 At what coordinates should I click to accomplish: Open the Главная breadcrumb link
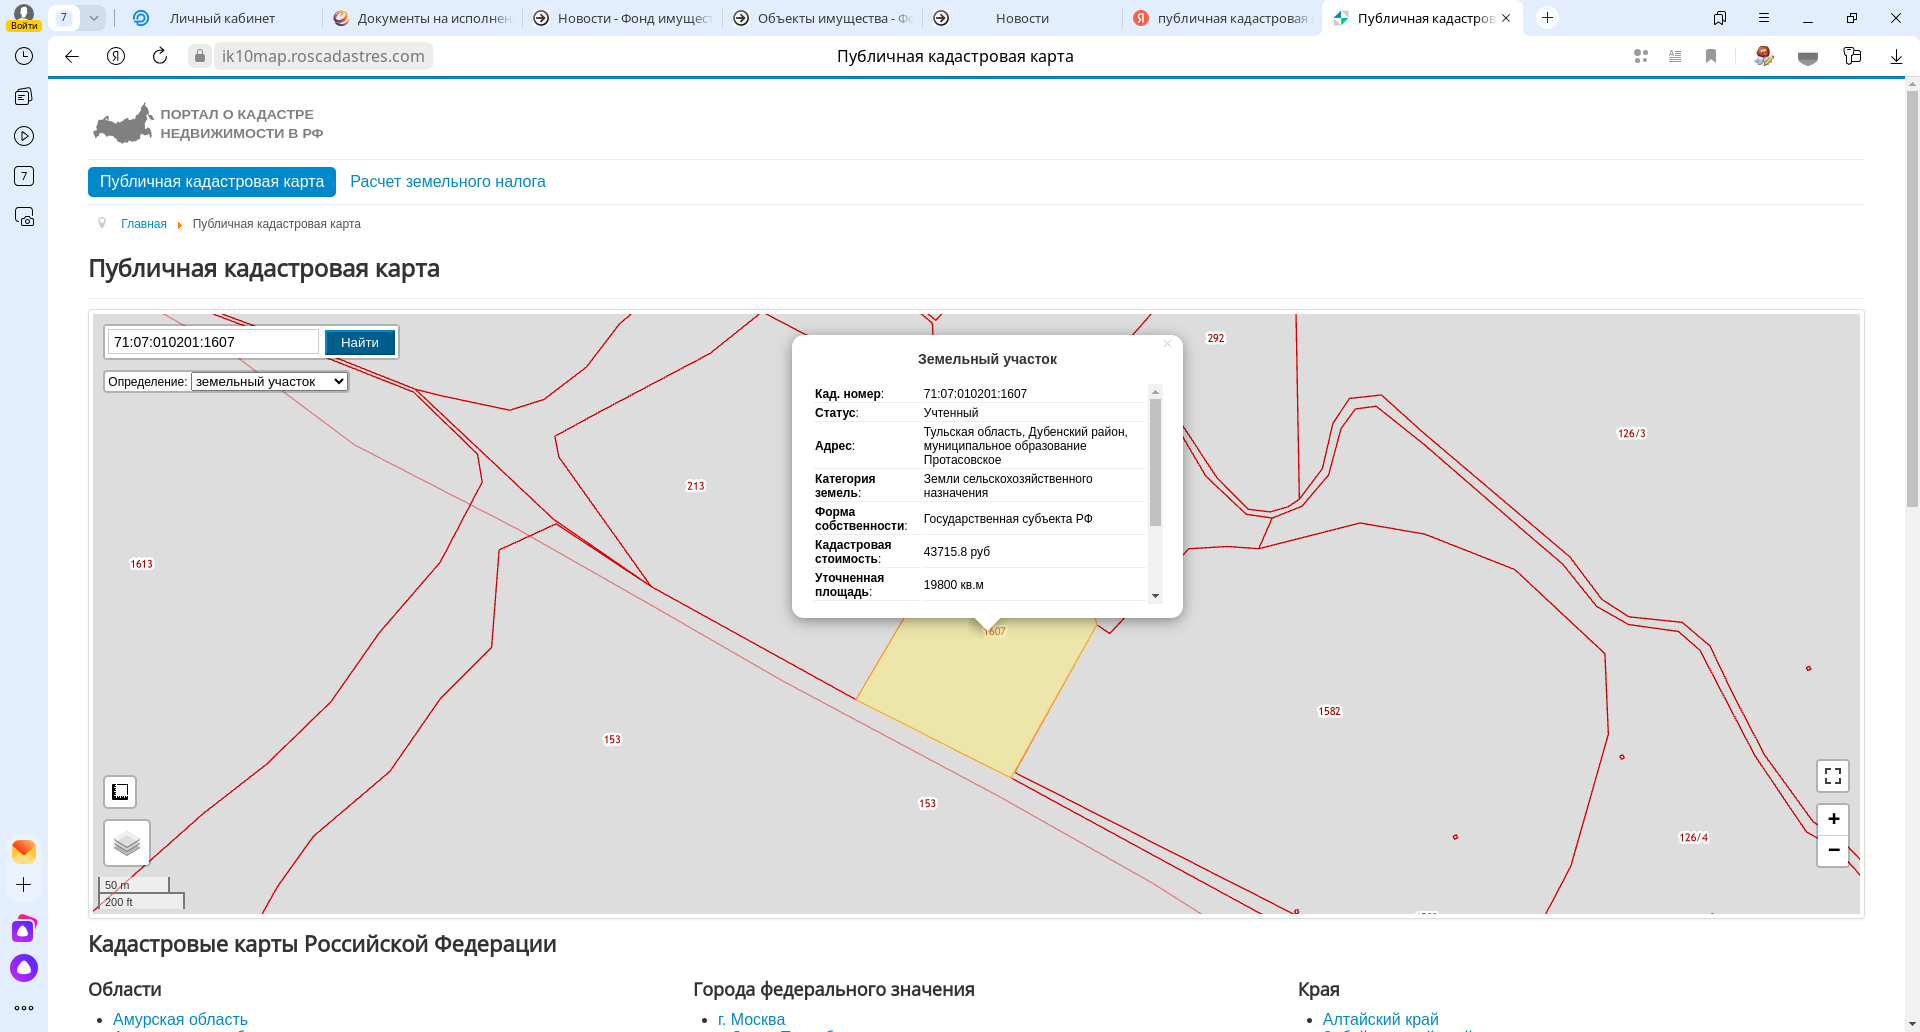144,224
